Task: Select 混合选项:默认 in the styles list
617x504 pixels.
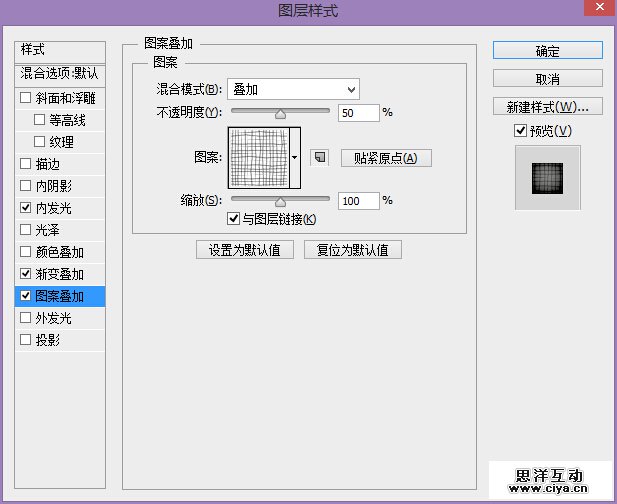Action: tap(60, 75)
